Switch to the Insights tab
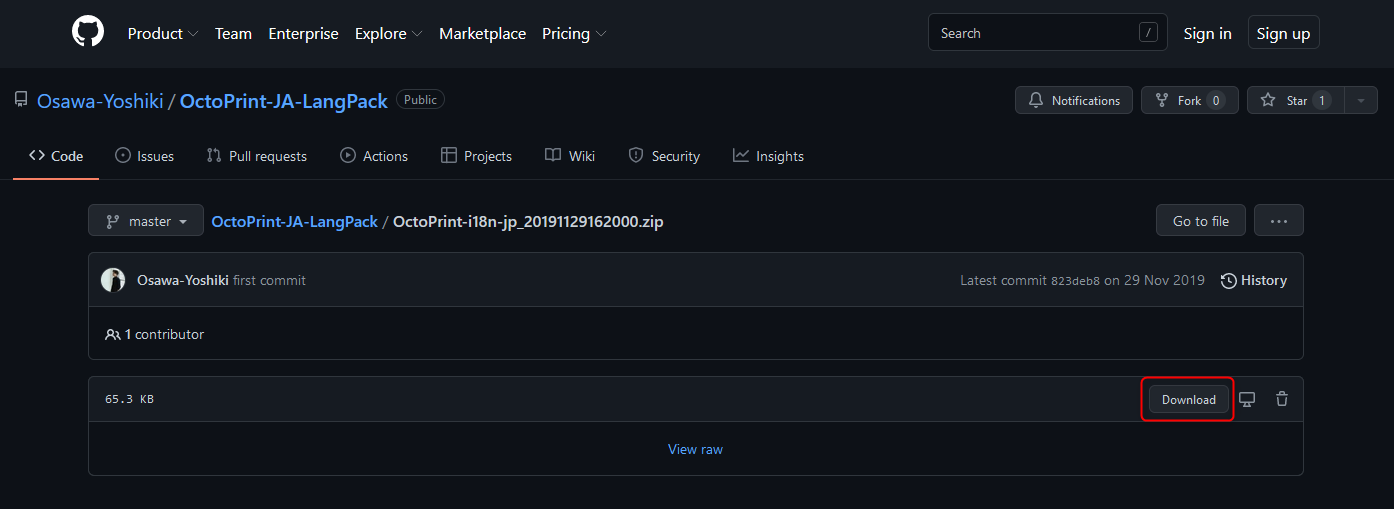The height and width of the screenshot is (509, 1394). (x=768, y=156)
